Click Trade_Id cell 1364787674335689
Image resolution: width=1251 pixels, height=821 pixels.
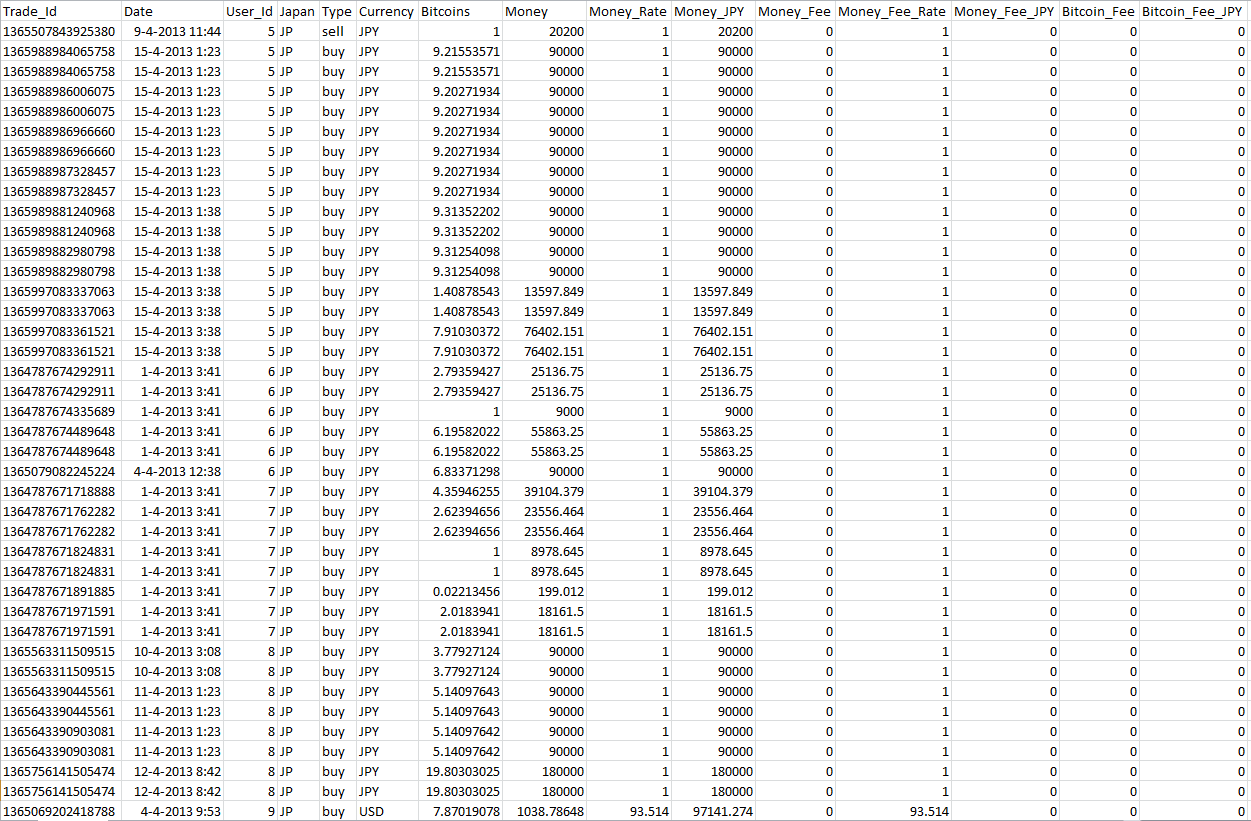click(61, 411)
